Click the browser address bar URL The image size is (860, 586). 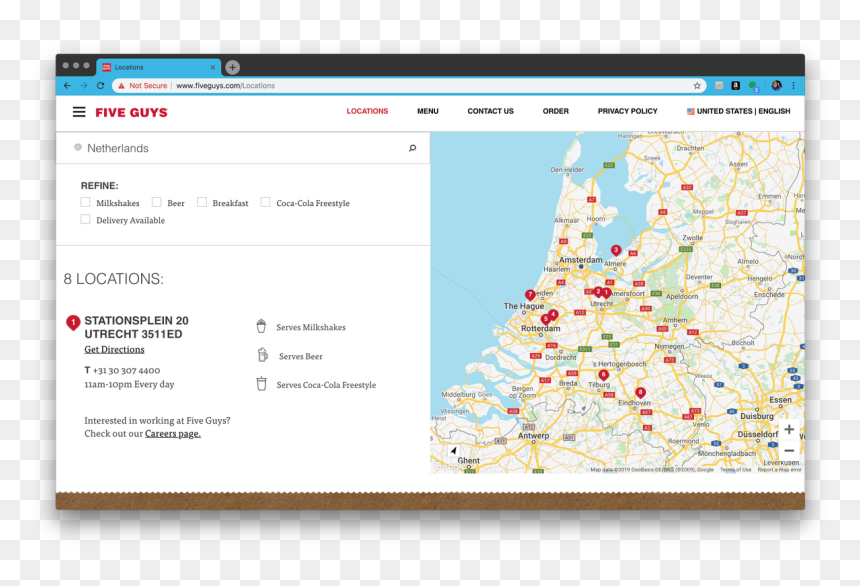point(225,86)
